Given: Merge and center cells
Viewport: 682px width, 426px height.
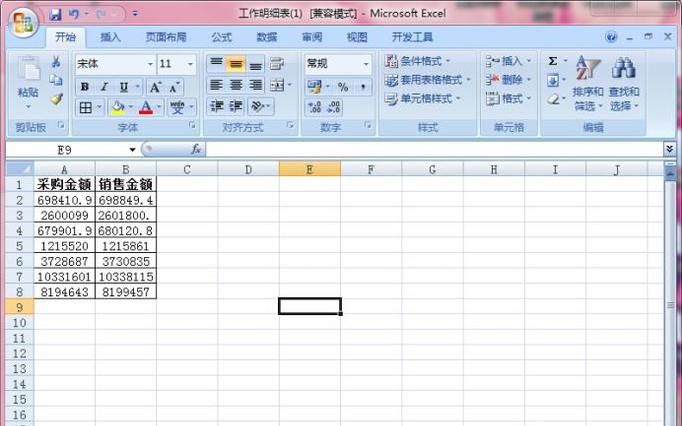Looking at the screenshot, I should (x=277, y=85).
